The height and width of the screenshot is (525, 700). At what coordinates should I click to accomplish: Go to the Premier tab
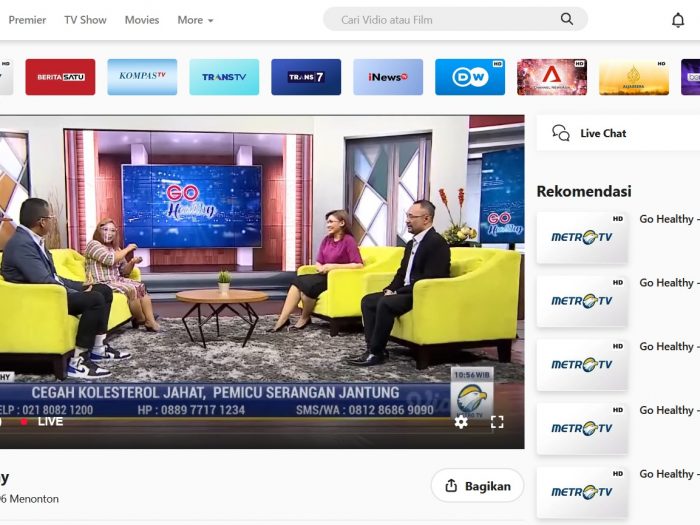27,20
